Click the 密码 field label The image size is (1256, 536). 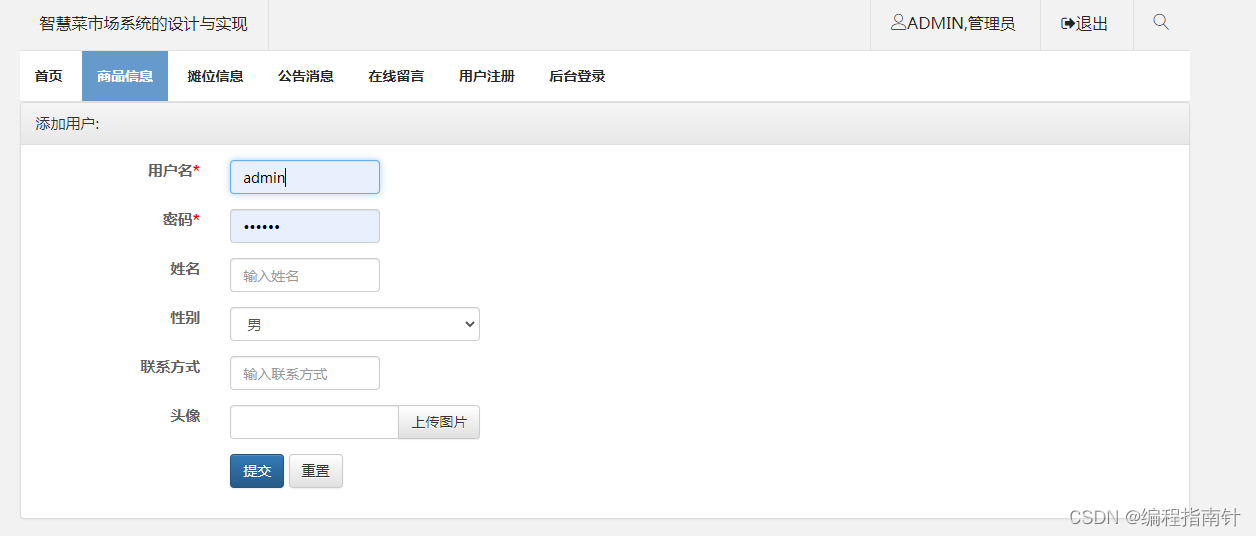[x=181, y=220]
